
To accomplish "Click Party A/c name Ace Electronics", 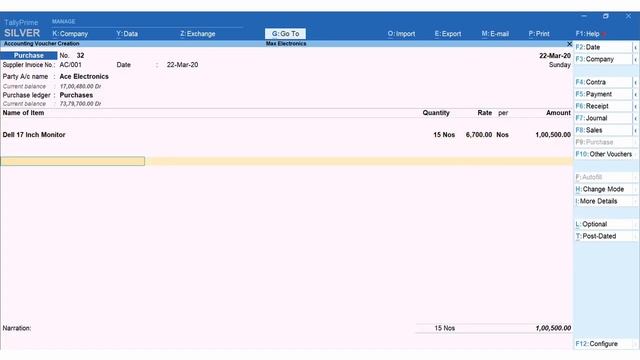I will click(x=84, y=77).
